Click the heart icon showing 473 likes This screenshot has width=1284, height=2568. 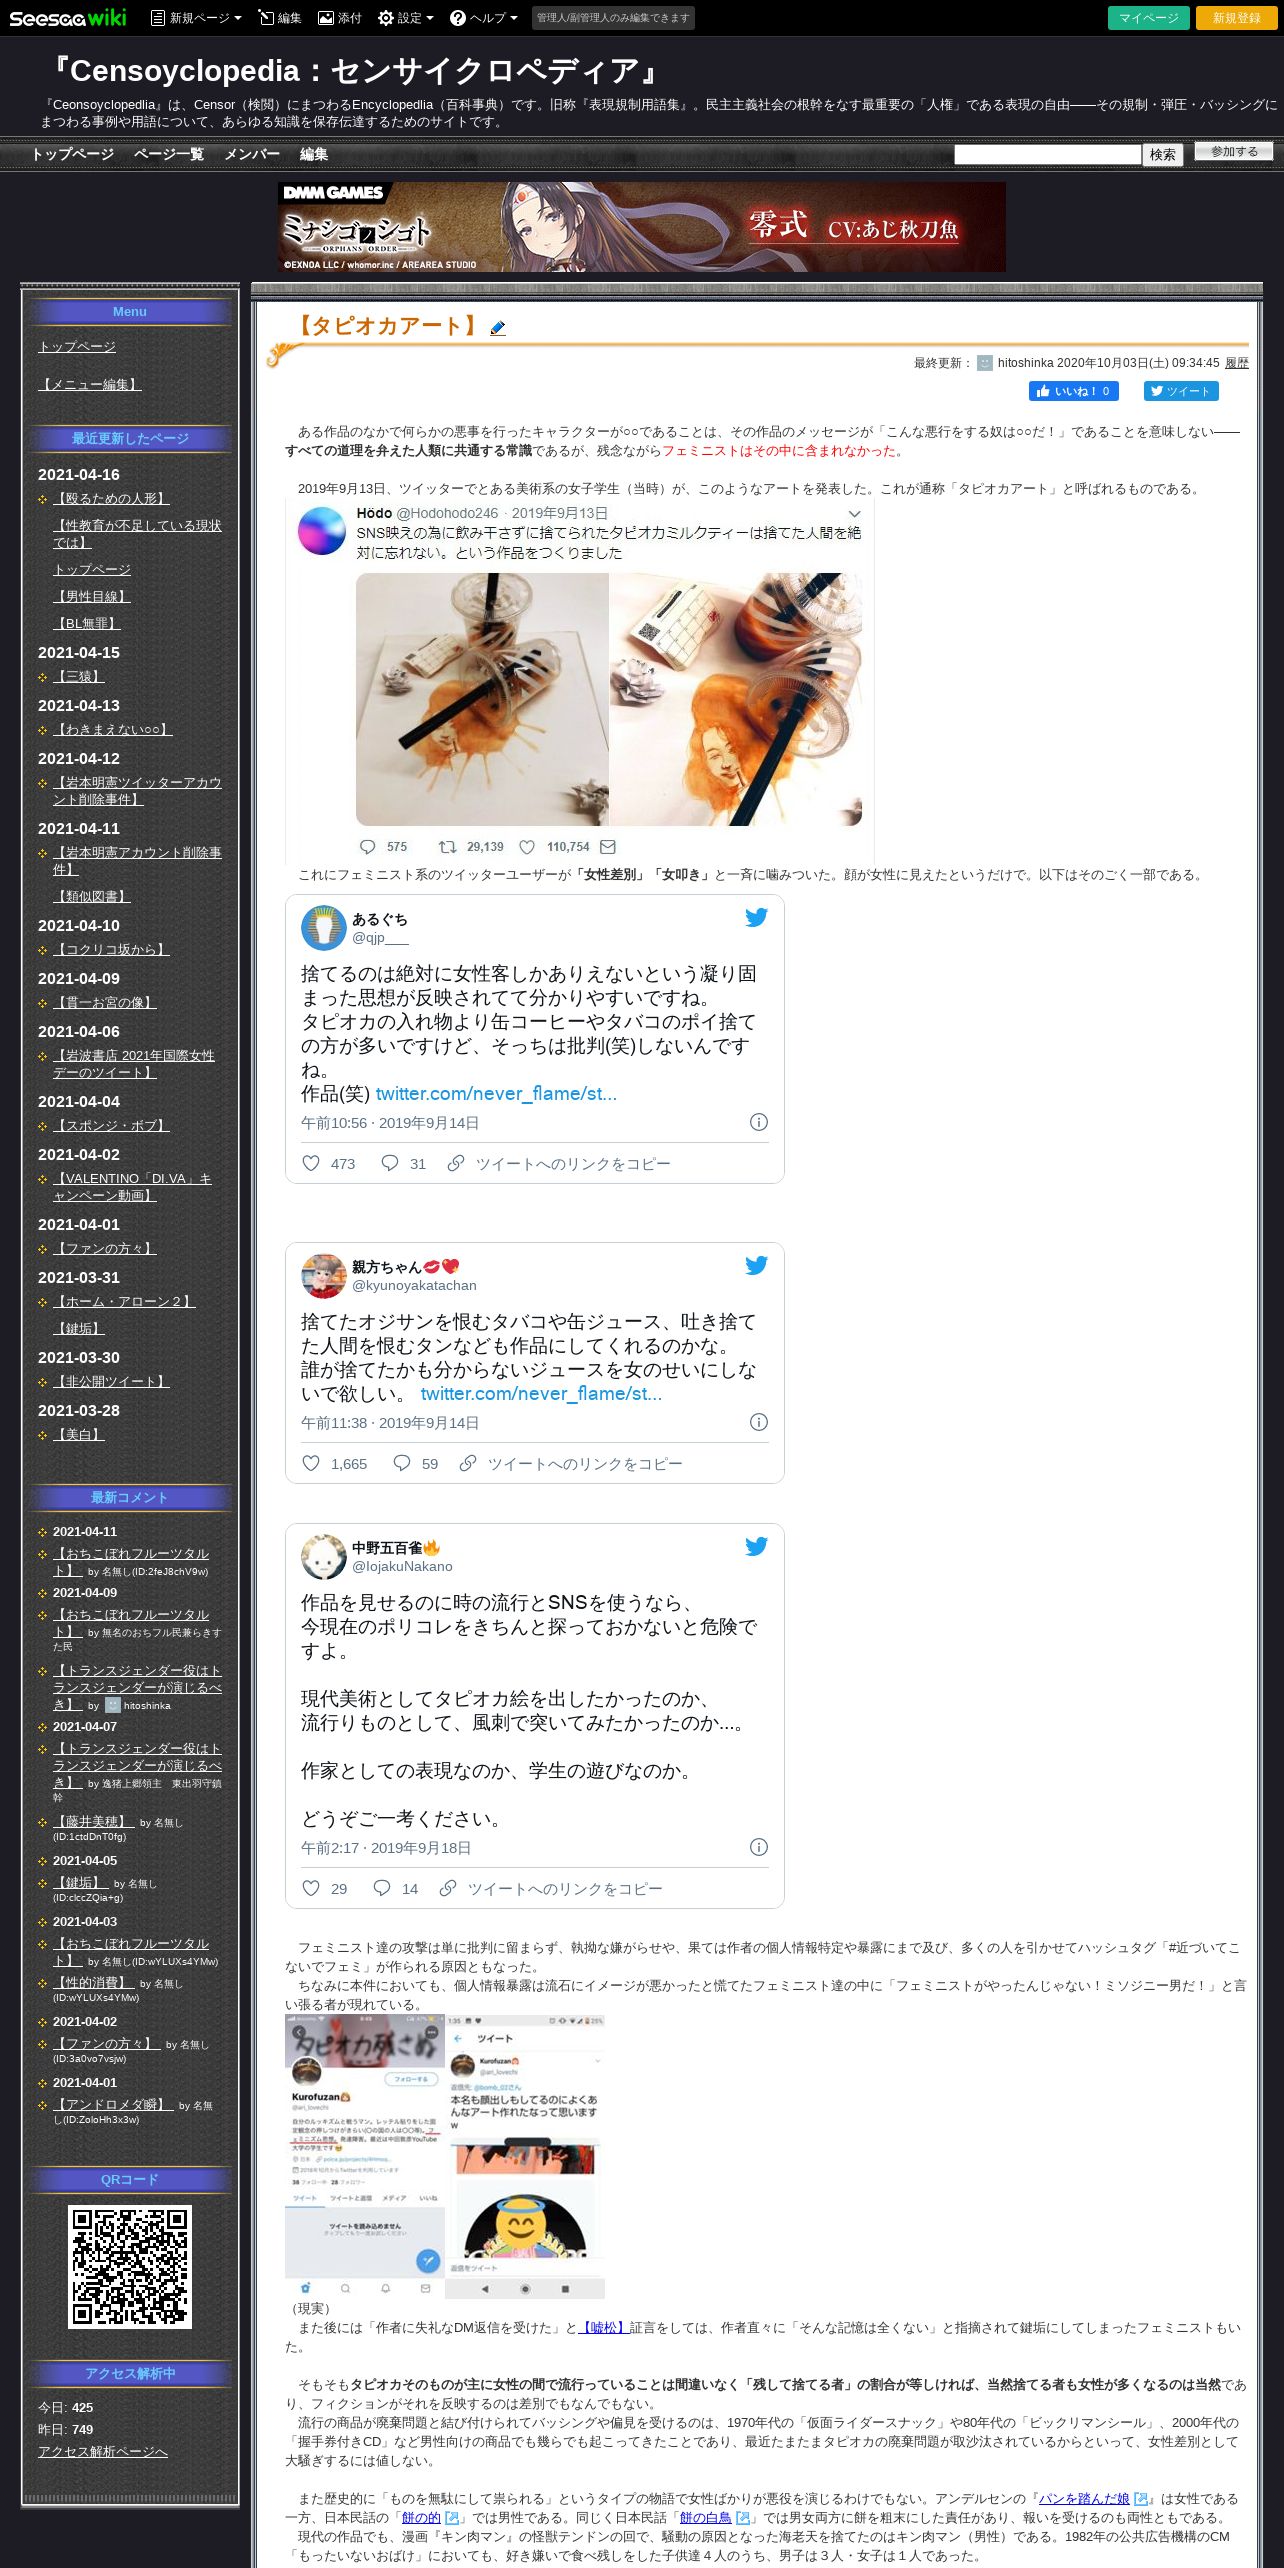tap(311, 1163)
